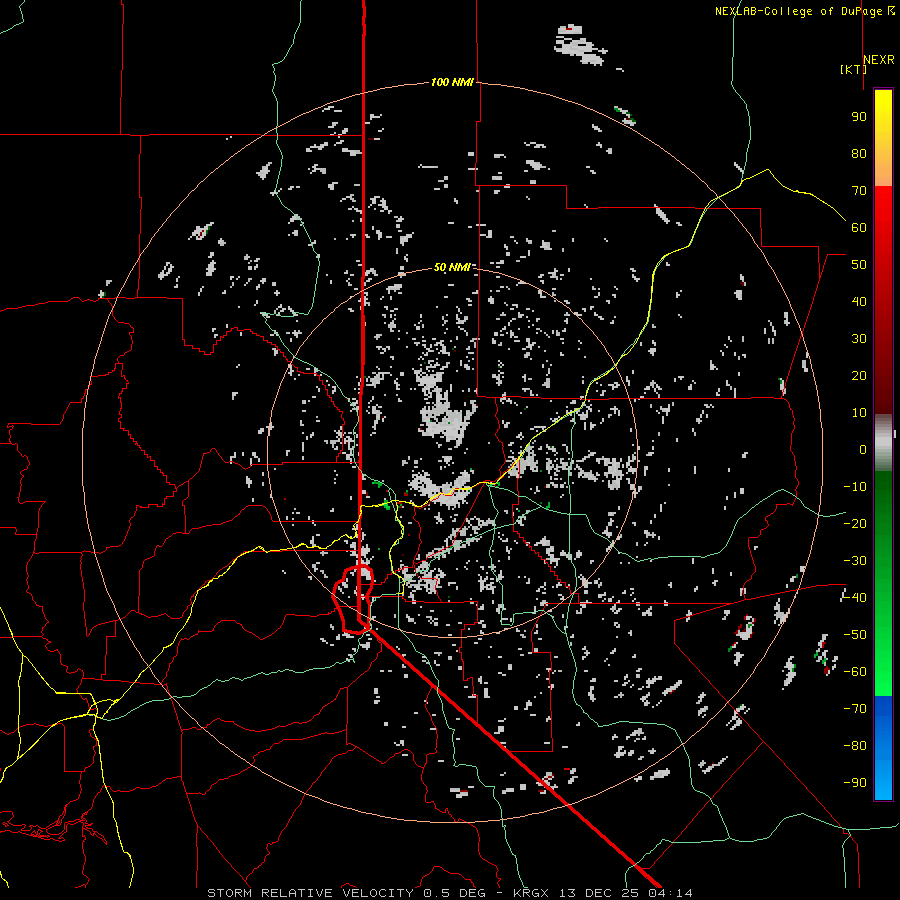
Task: Click the NEXLAB-College of DuPage label
Action: 800,11
